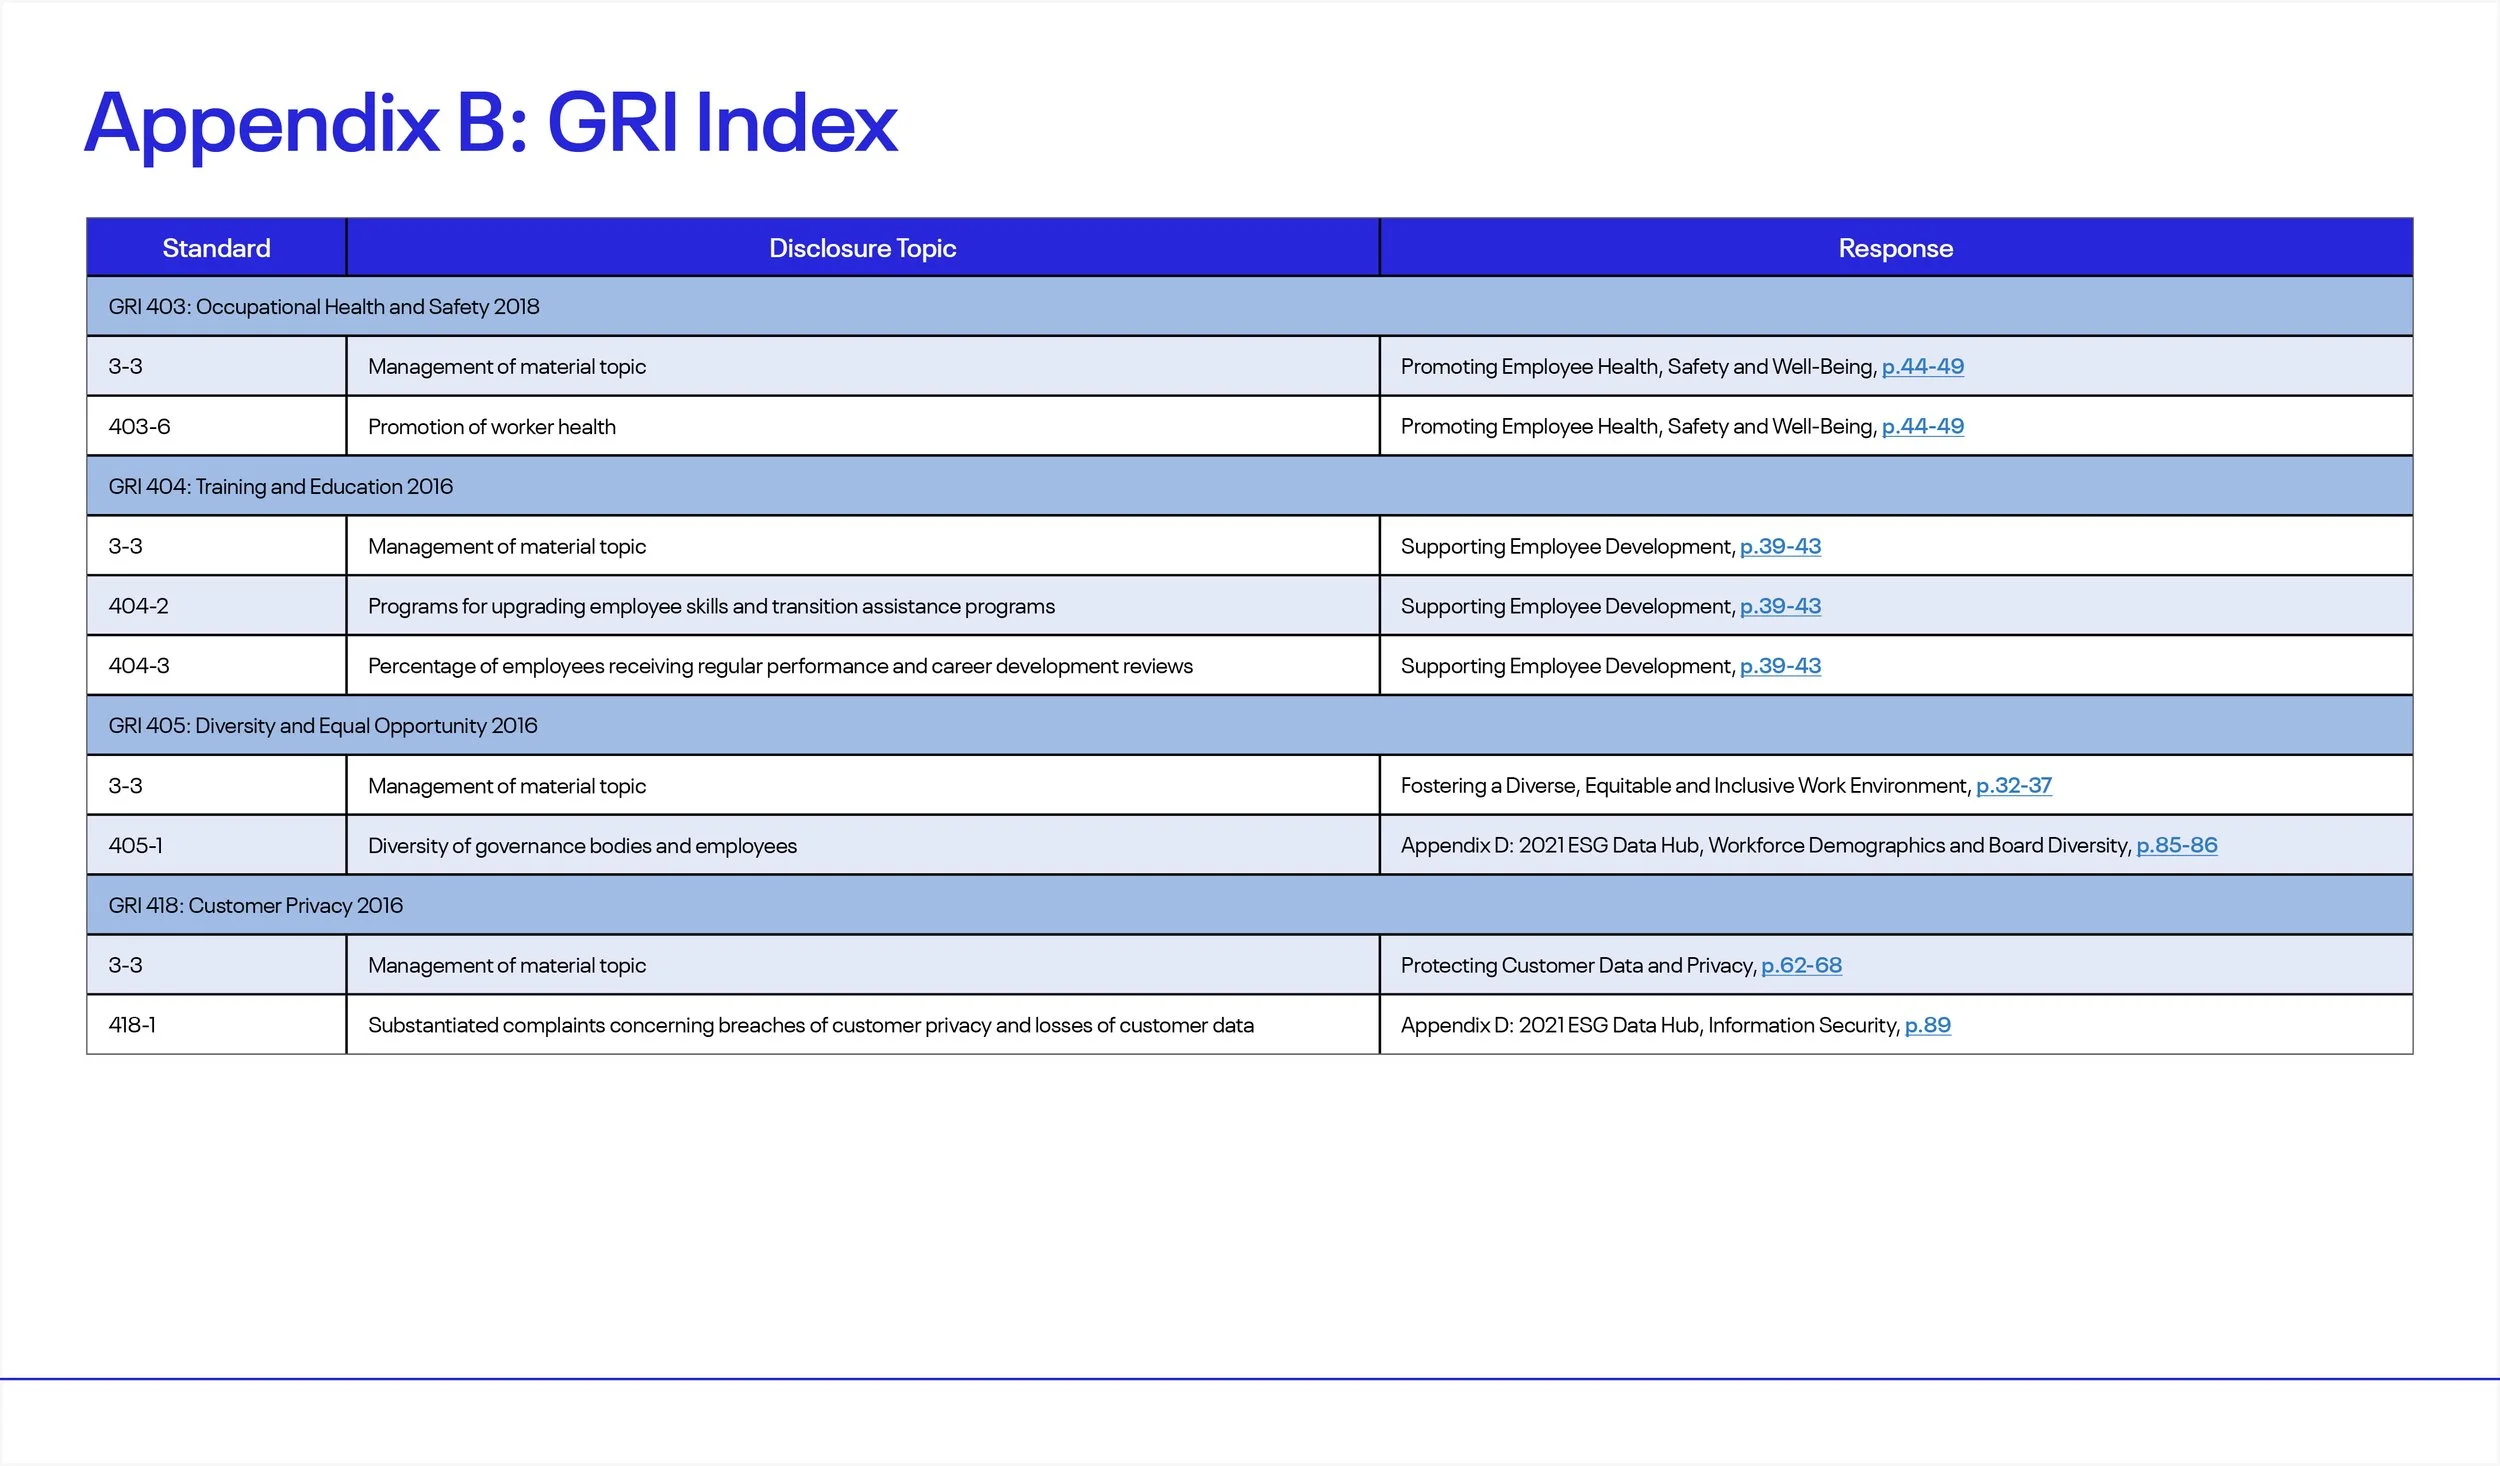The image size is (2500, 1466).
Task: Select the Response column header
Action: (1894, 247)
